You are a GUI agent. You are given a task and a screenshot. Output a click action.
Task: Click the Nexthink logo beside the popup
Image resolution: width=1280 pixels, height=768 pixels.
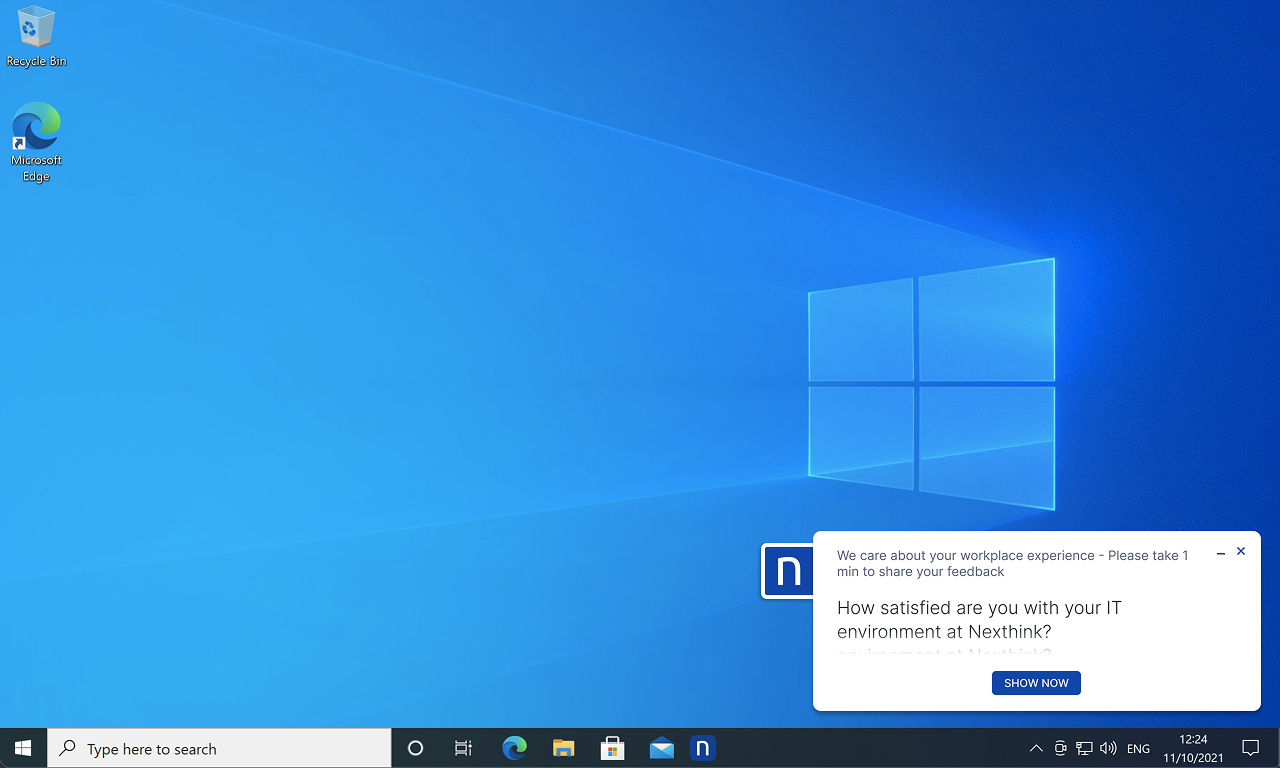coord(788,571)
